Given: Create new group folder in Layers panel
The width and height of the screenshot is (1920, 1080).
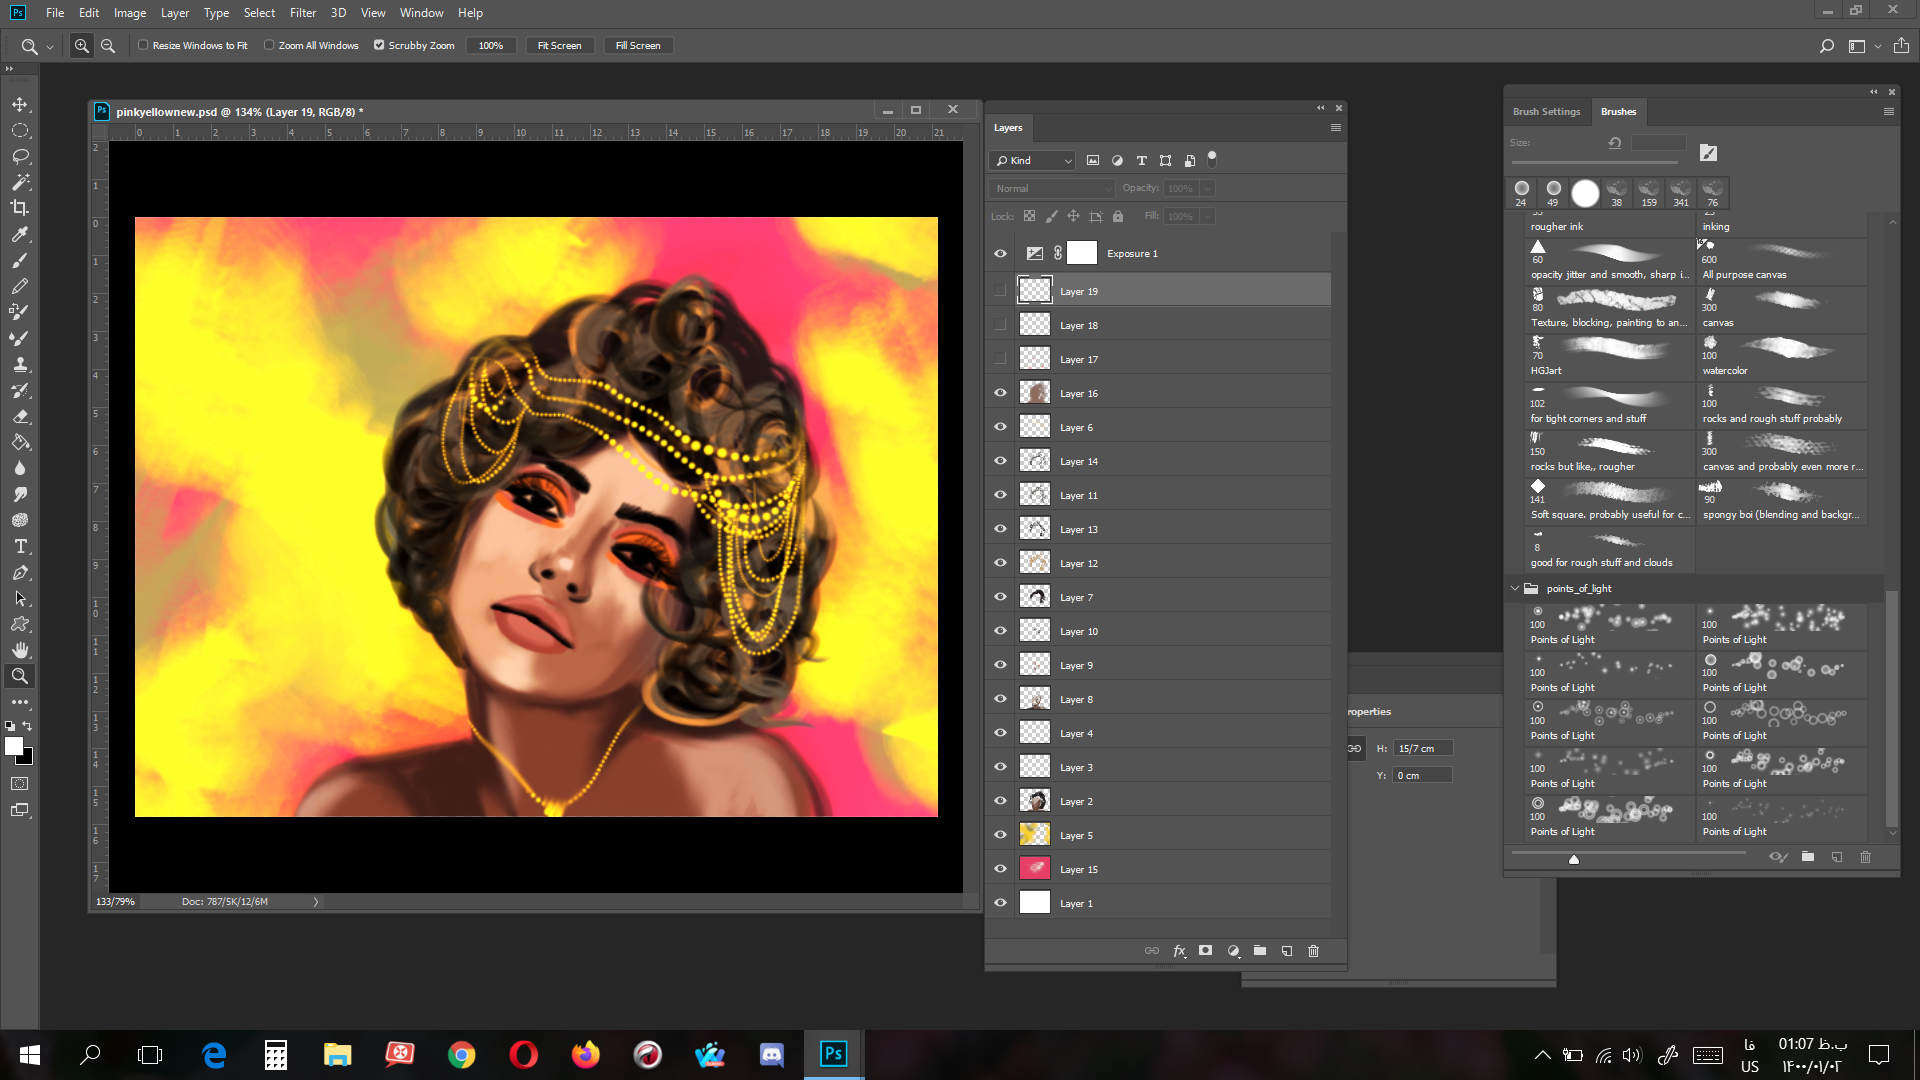Looking at the screenshot, I should click(1260, 951).
